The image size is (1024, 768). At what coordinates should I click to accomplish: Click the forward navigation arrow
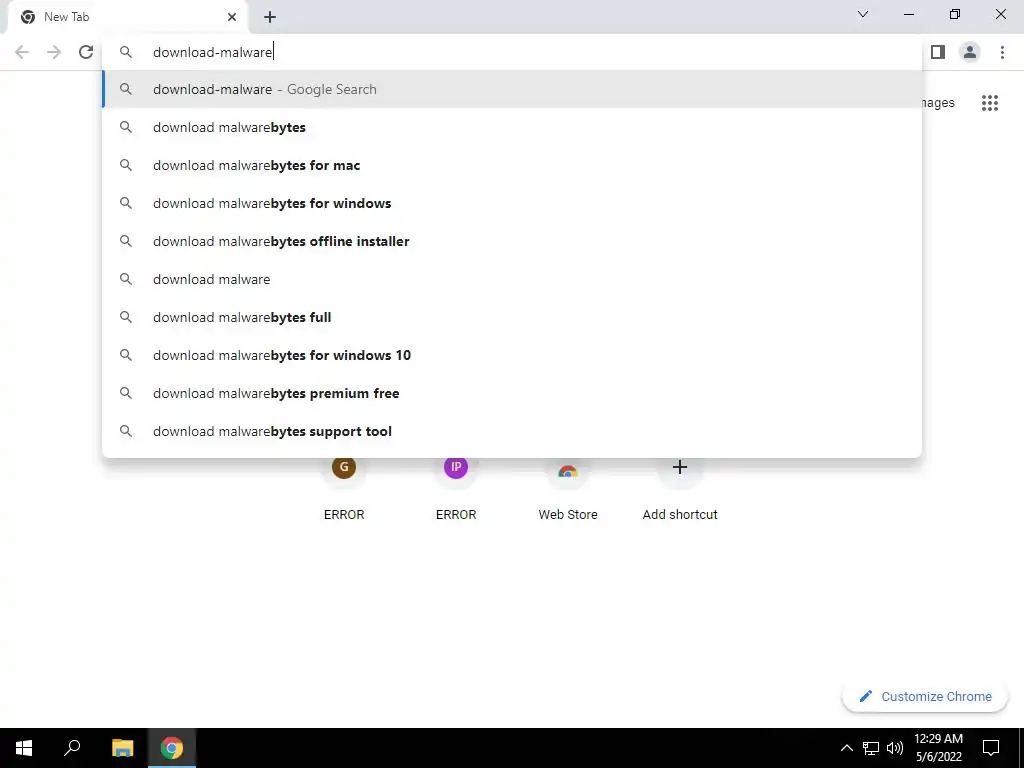coord(54,52)
